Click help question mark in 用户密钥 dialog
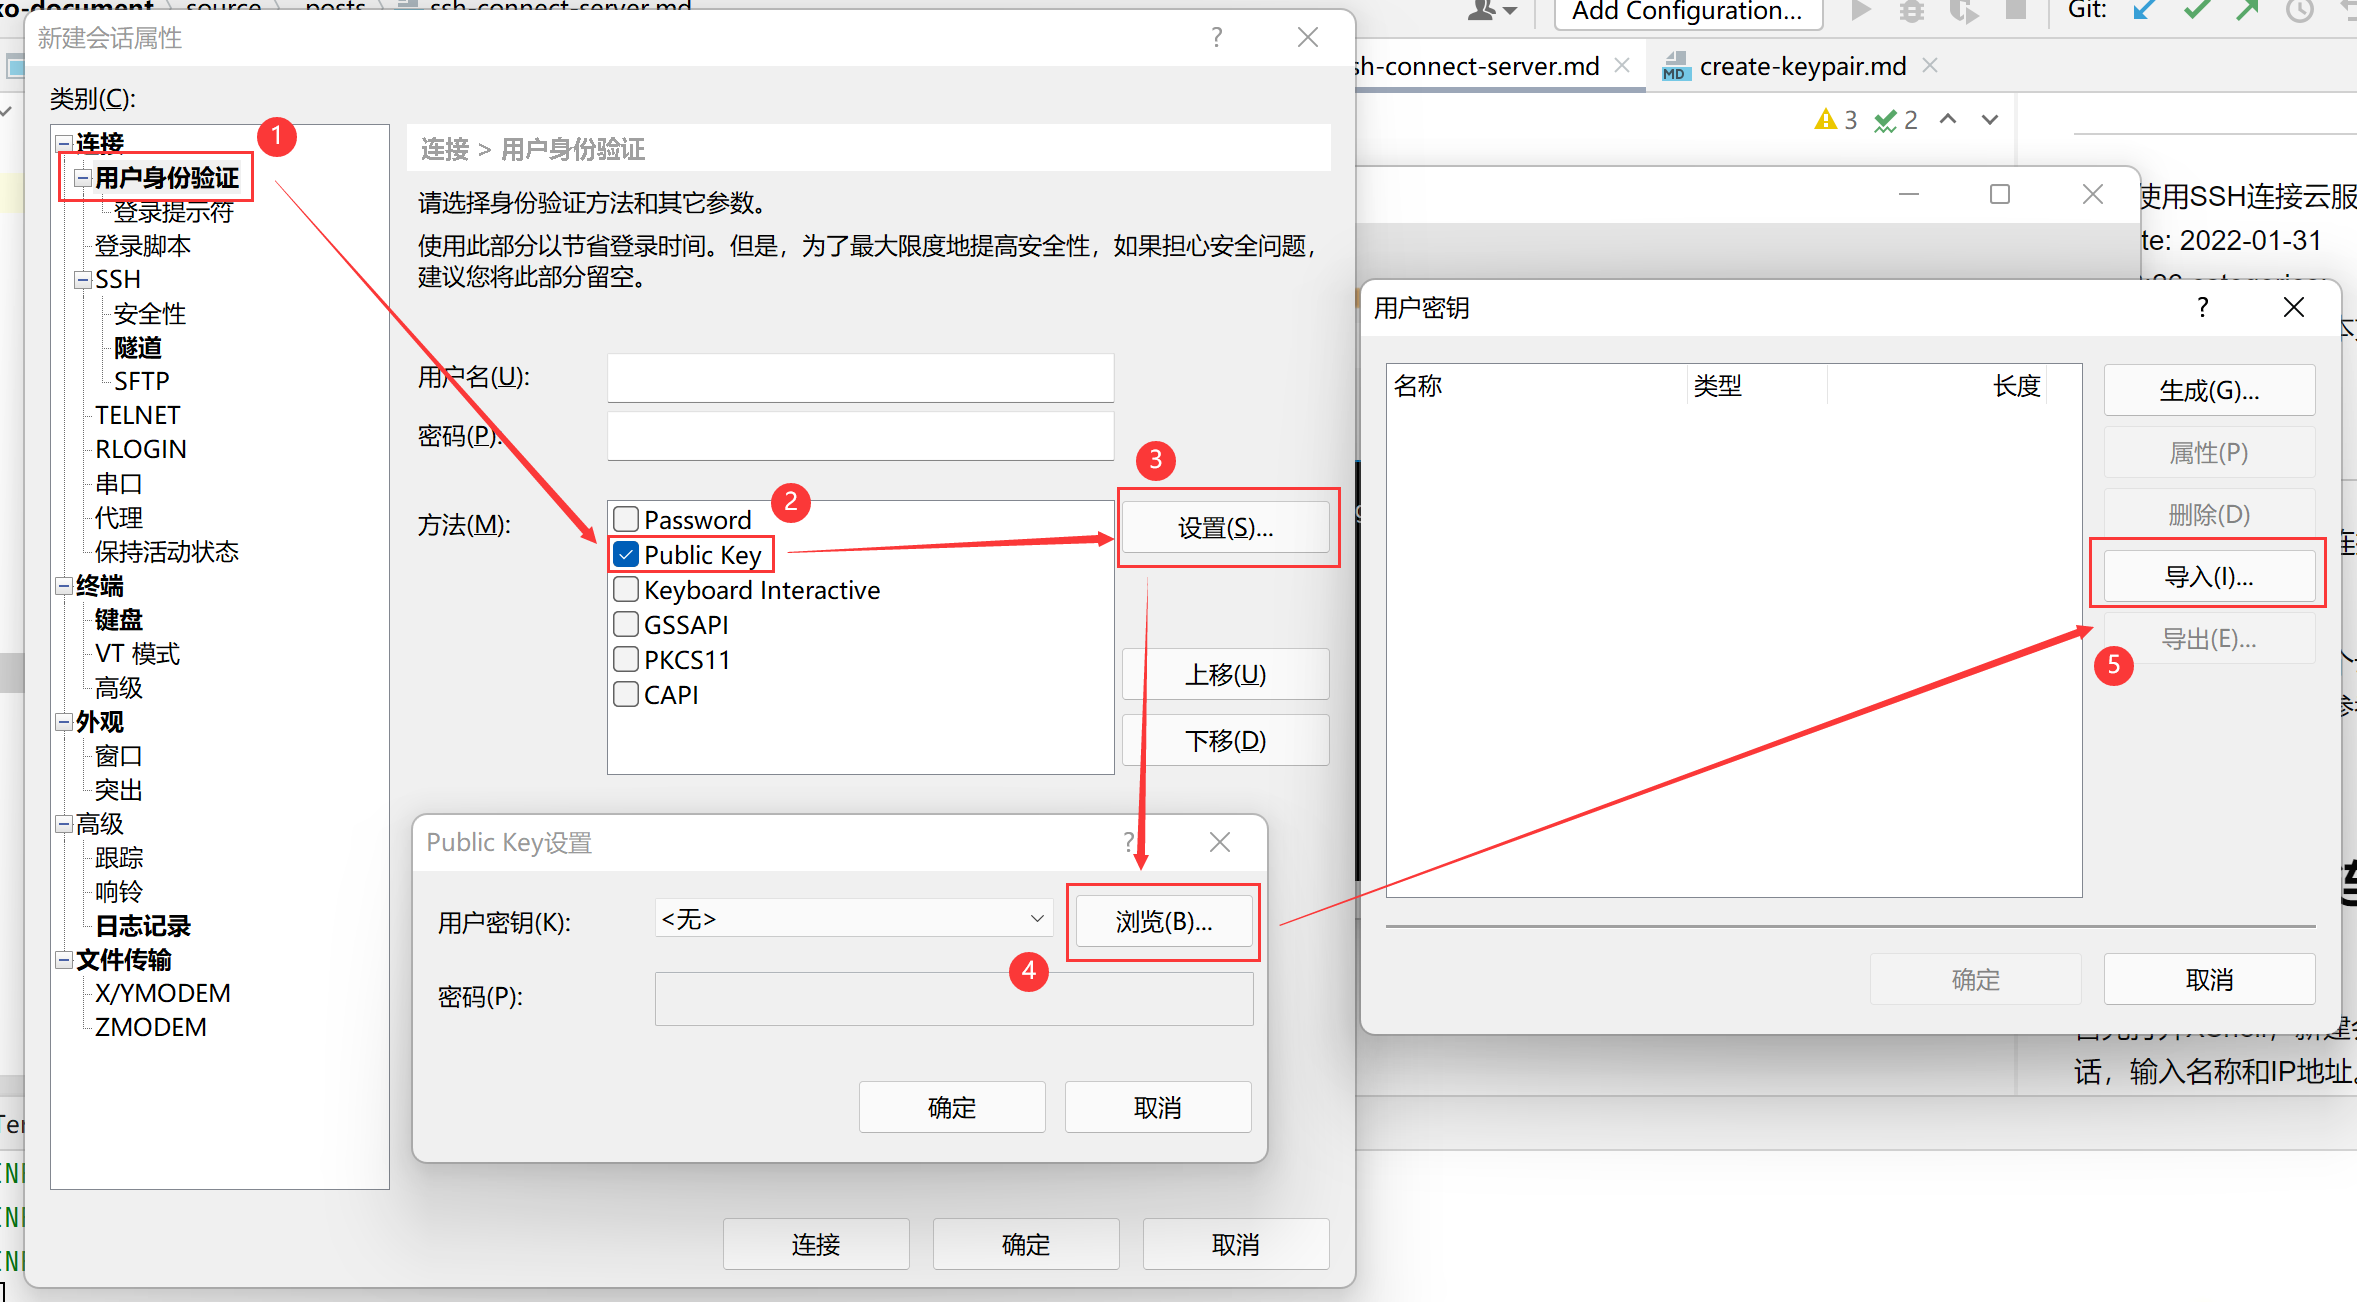This screenshot has height=1302, width=2357. 2202,308
